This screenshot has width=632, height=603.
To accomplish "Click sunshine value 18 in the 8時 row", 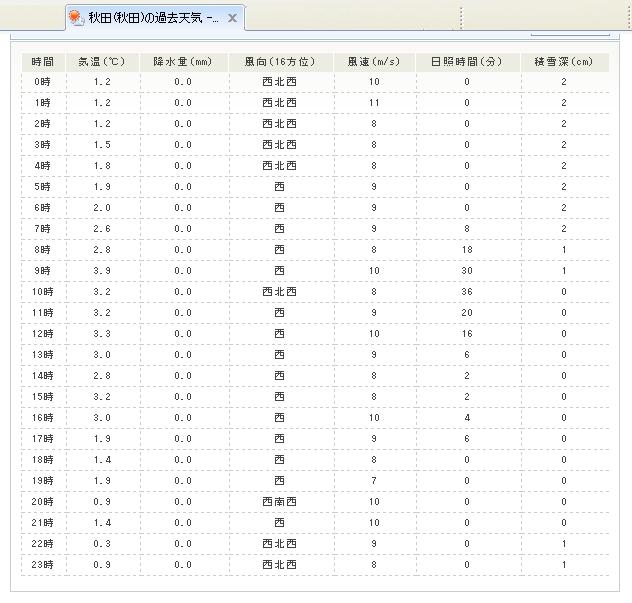I will point(467,250).
